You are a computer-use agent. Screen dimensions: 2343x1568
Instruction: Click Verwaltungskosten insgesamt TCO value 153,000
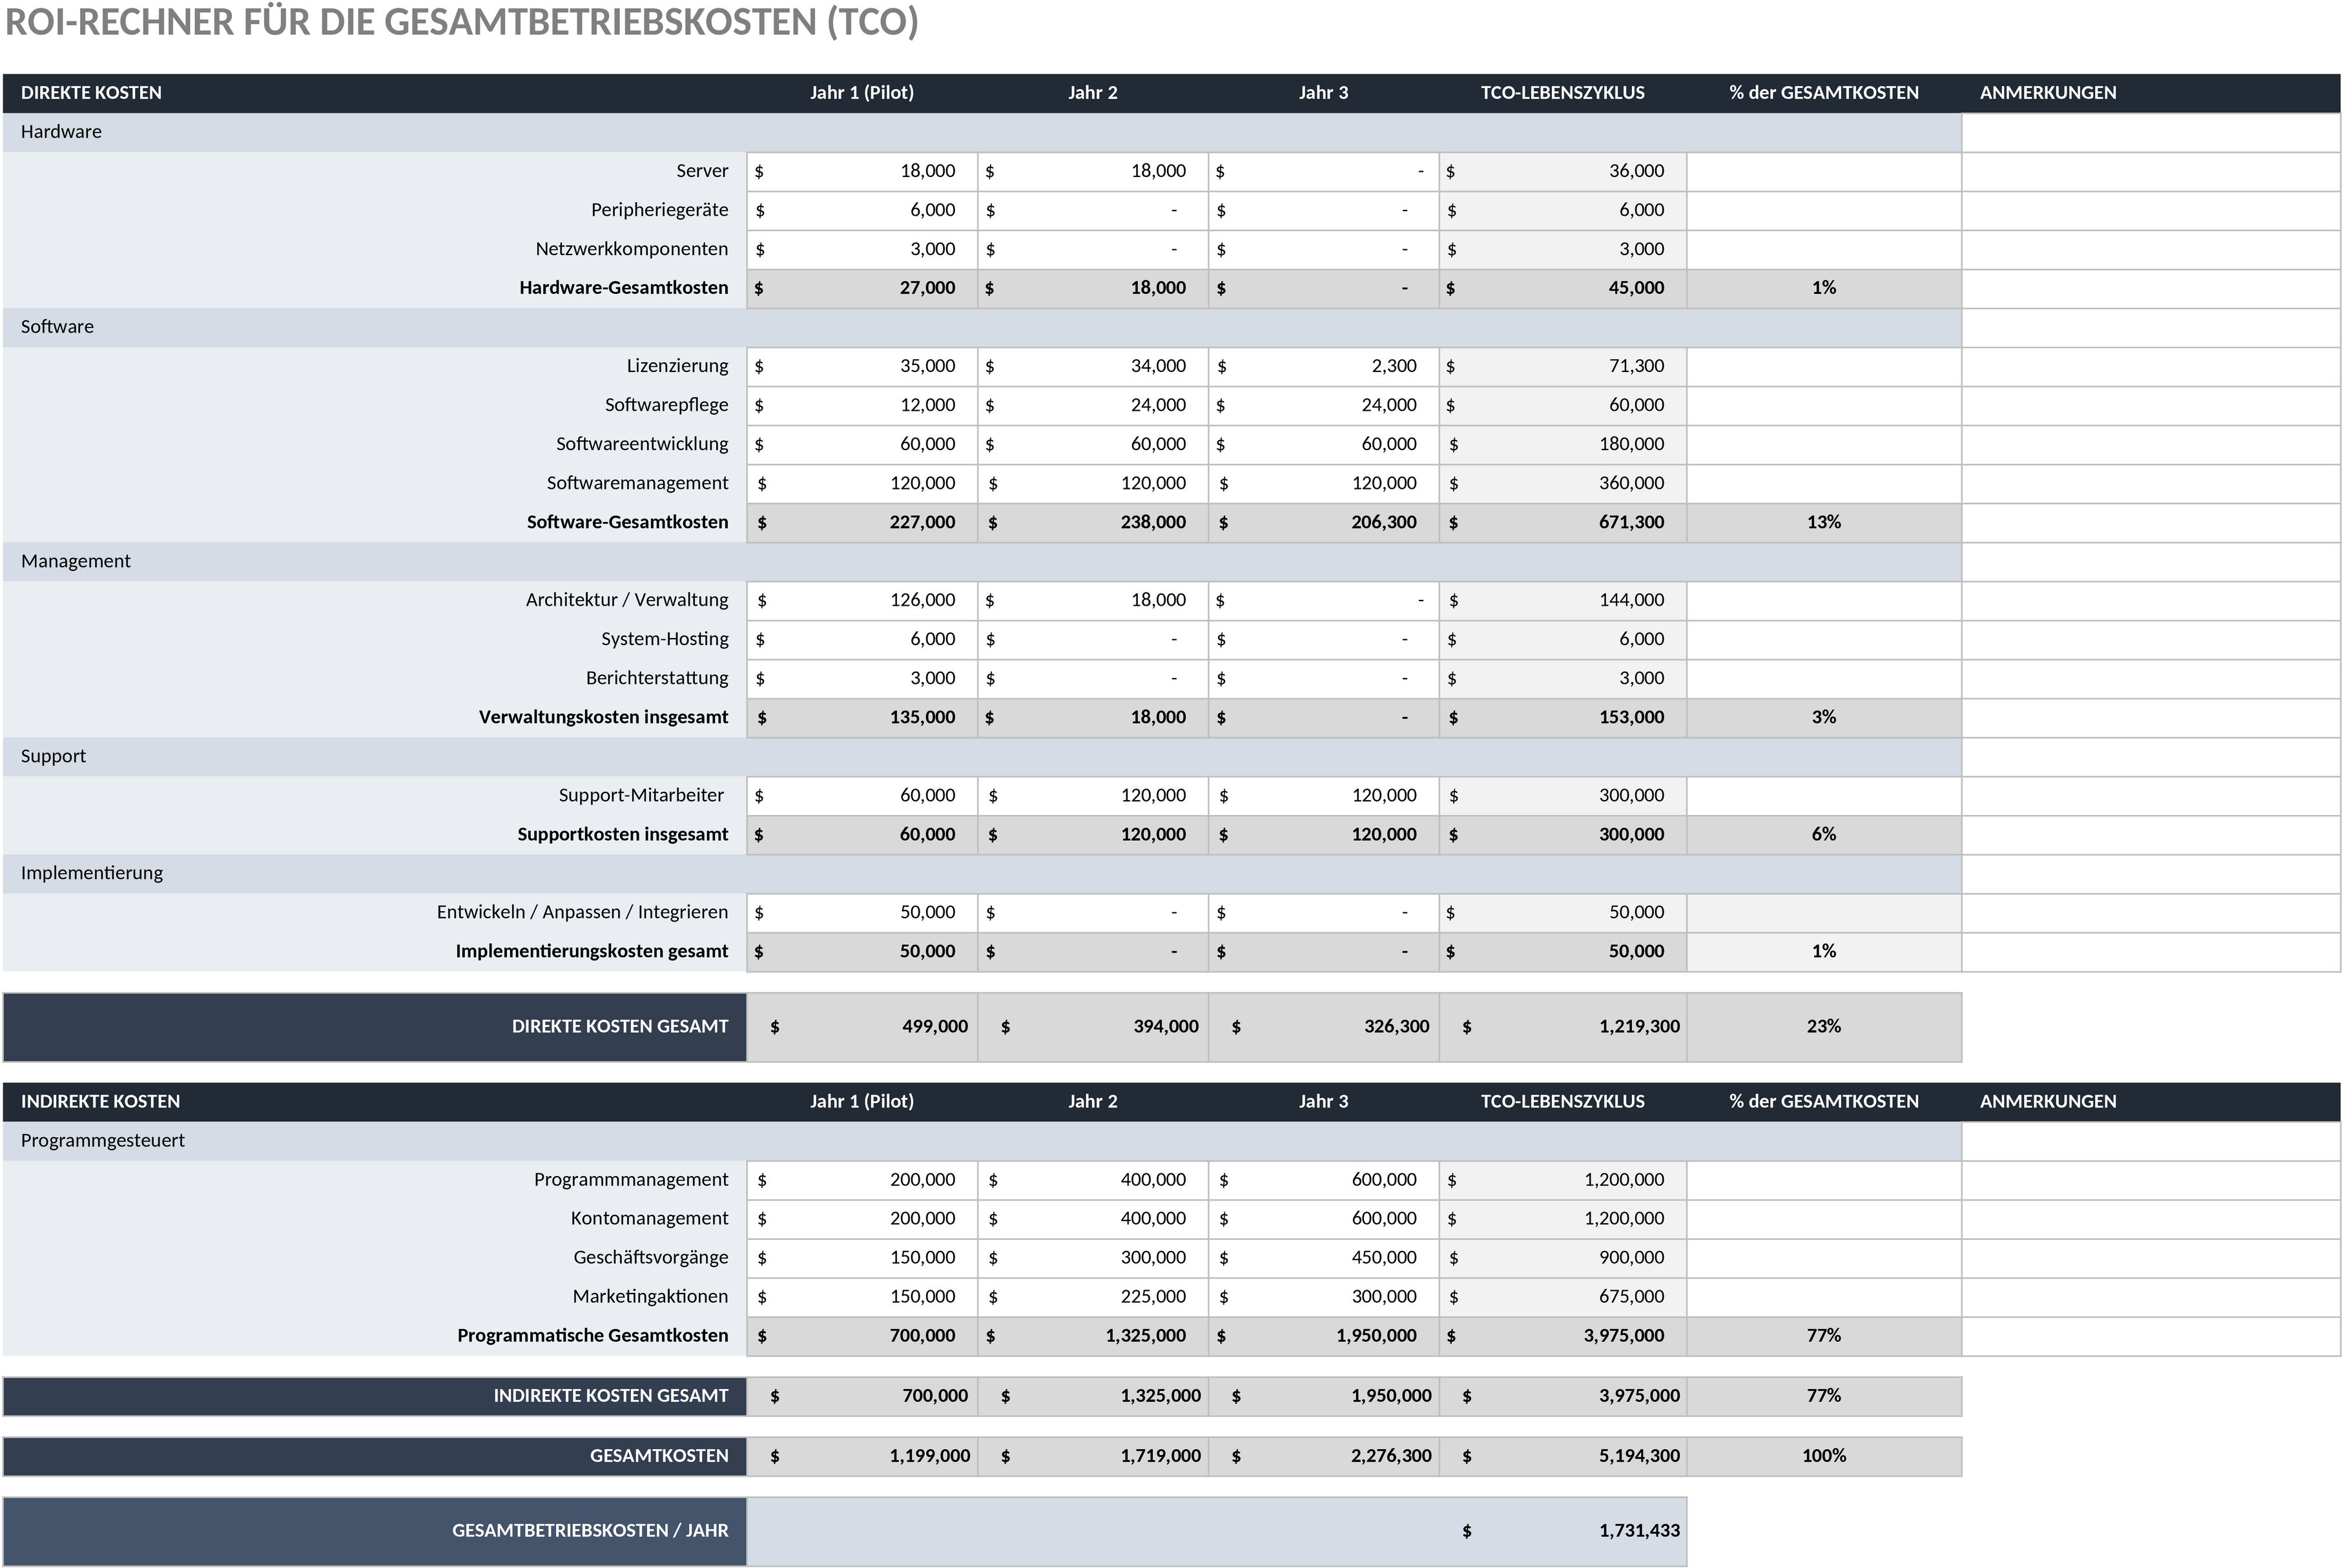point(1562,717)
